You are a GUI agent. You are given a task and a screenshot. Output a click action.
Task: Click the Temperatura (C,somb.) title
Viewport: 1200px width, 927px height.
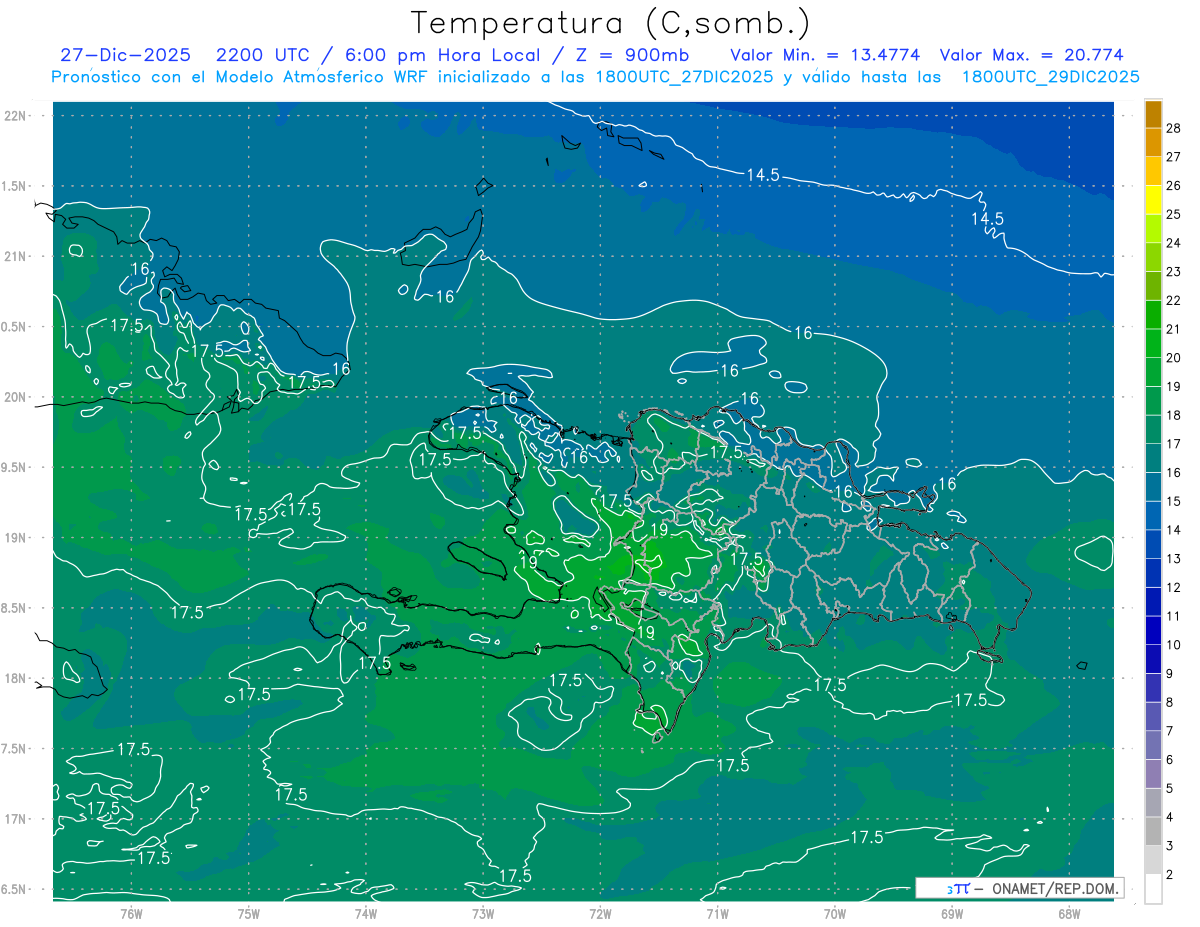(611, 22)
